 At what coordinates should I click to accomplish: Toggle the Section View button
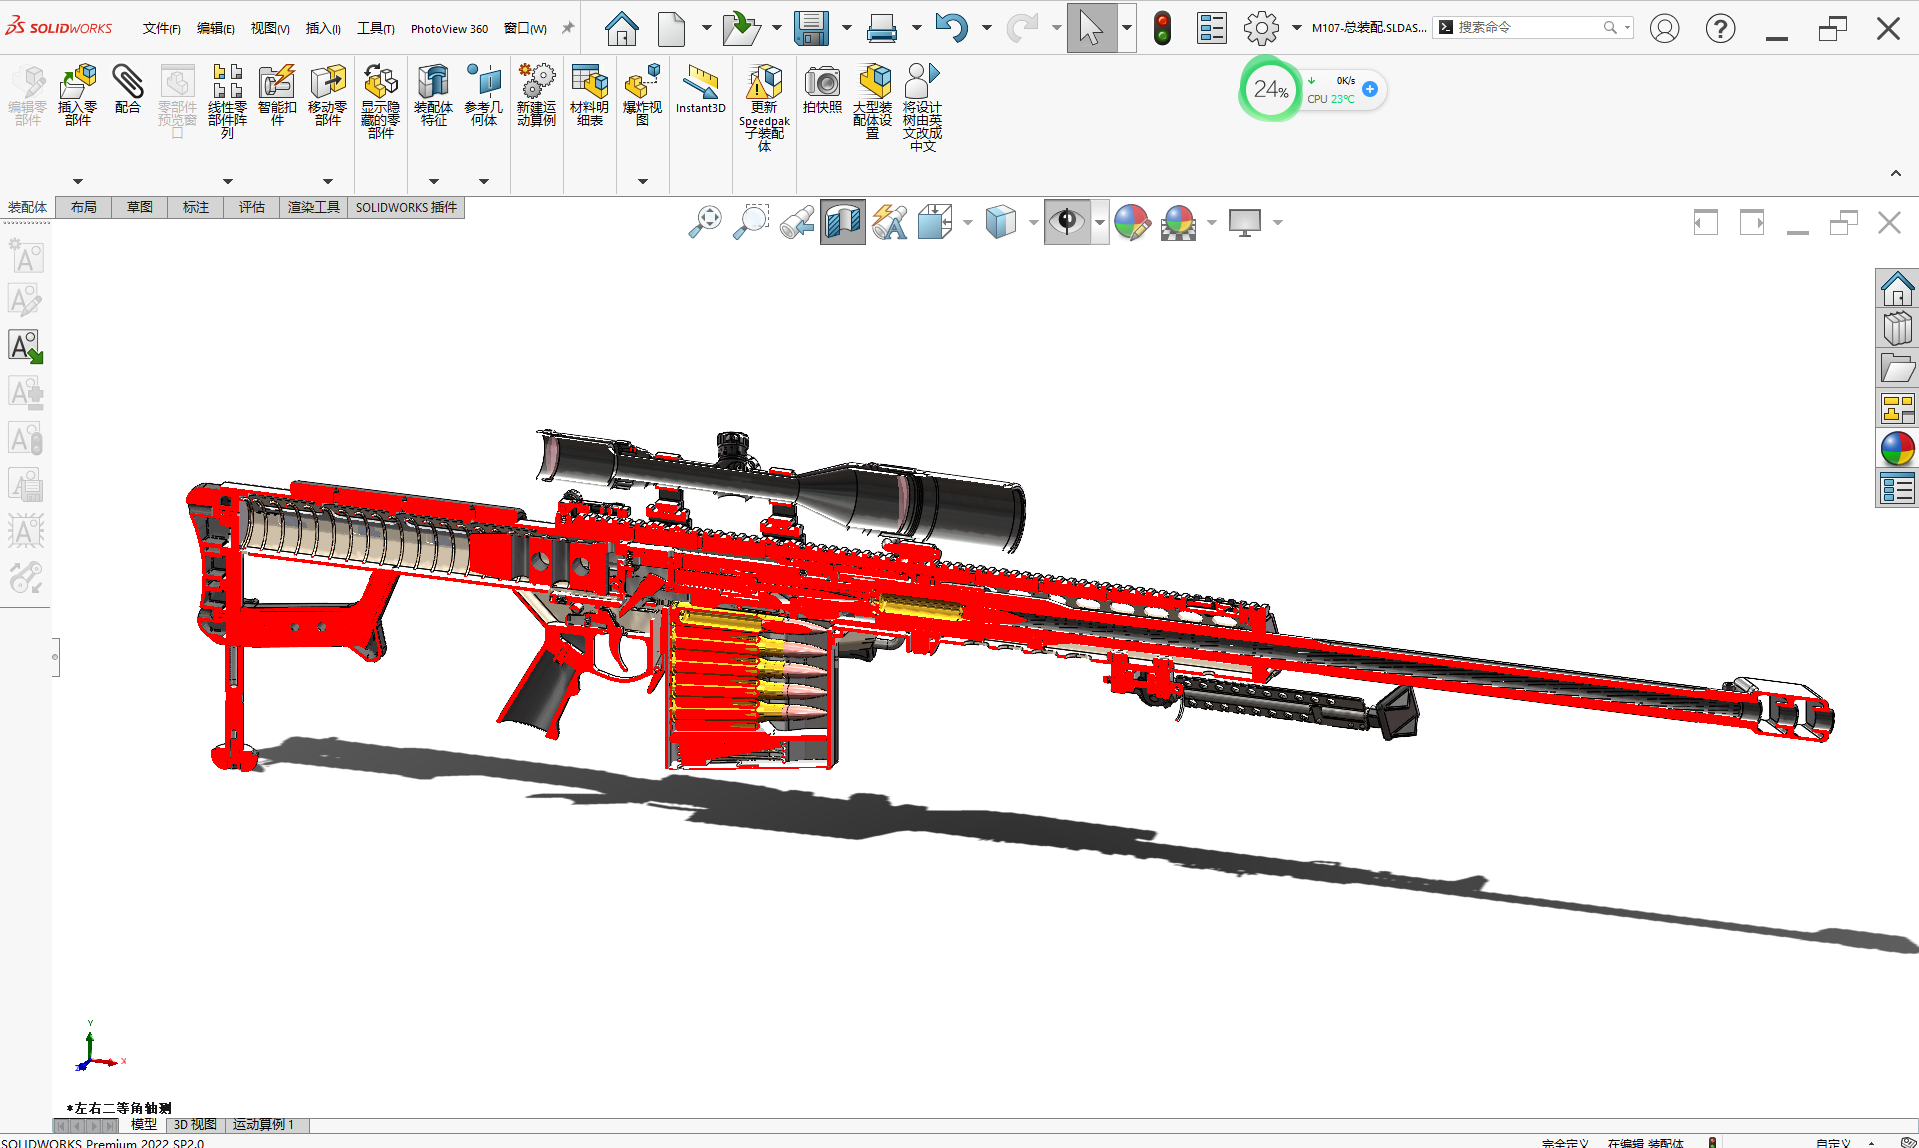pyautogui.click(x=843, y=222)
